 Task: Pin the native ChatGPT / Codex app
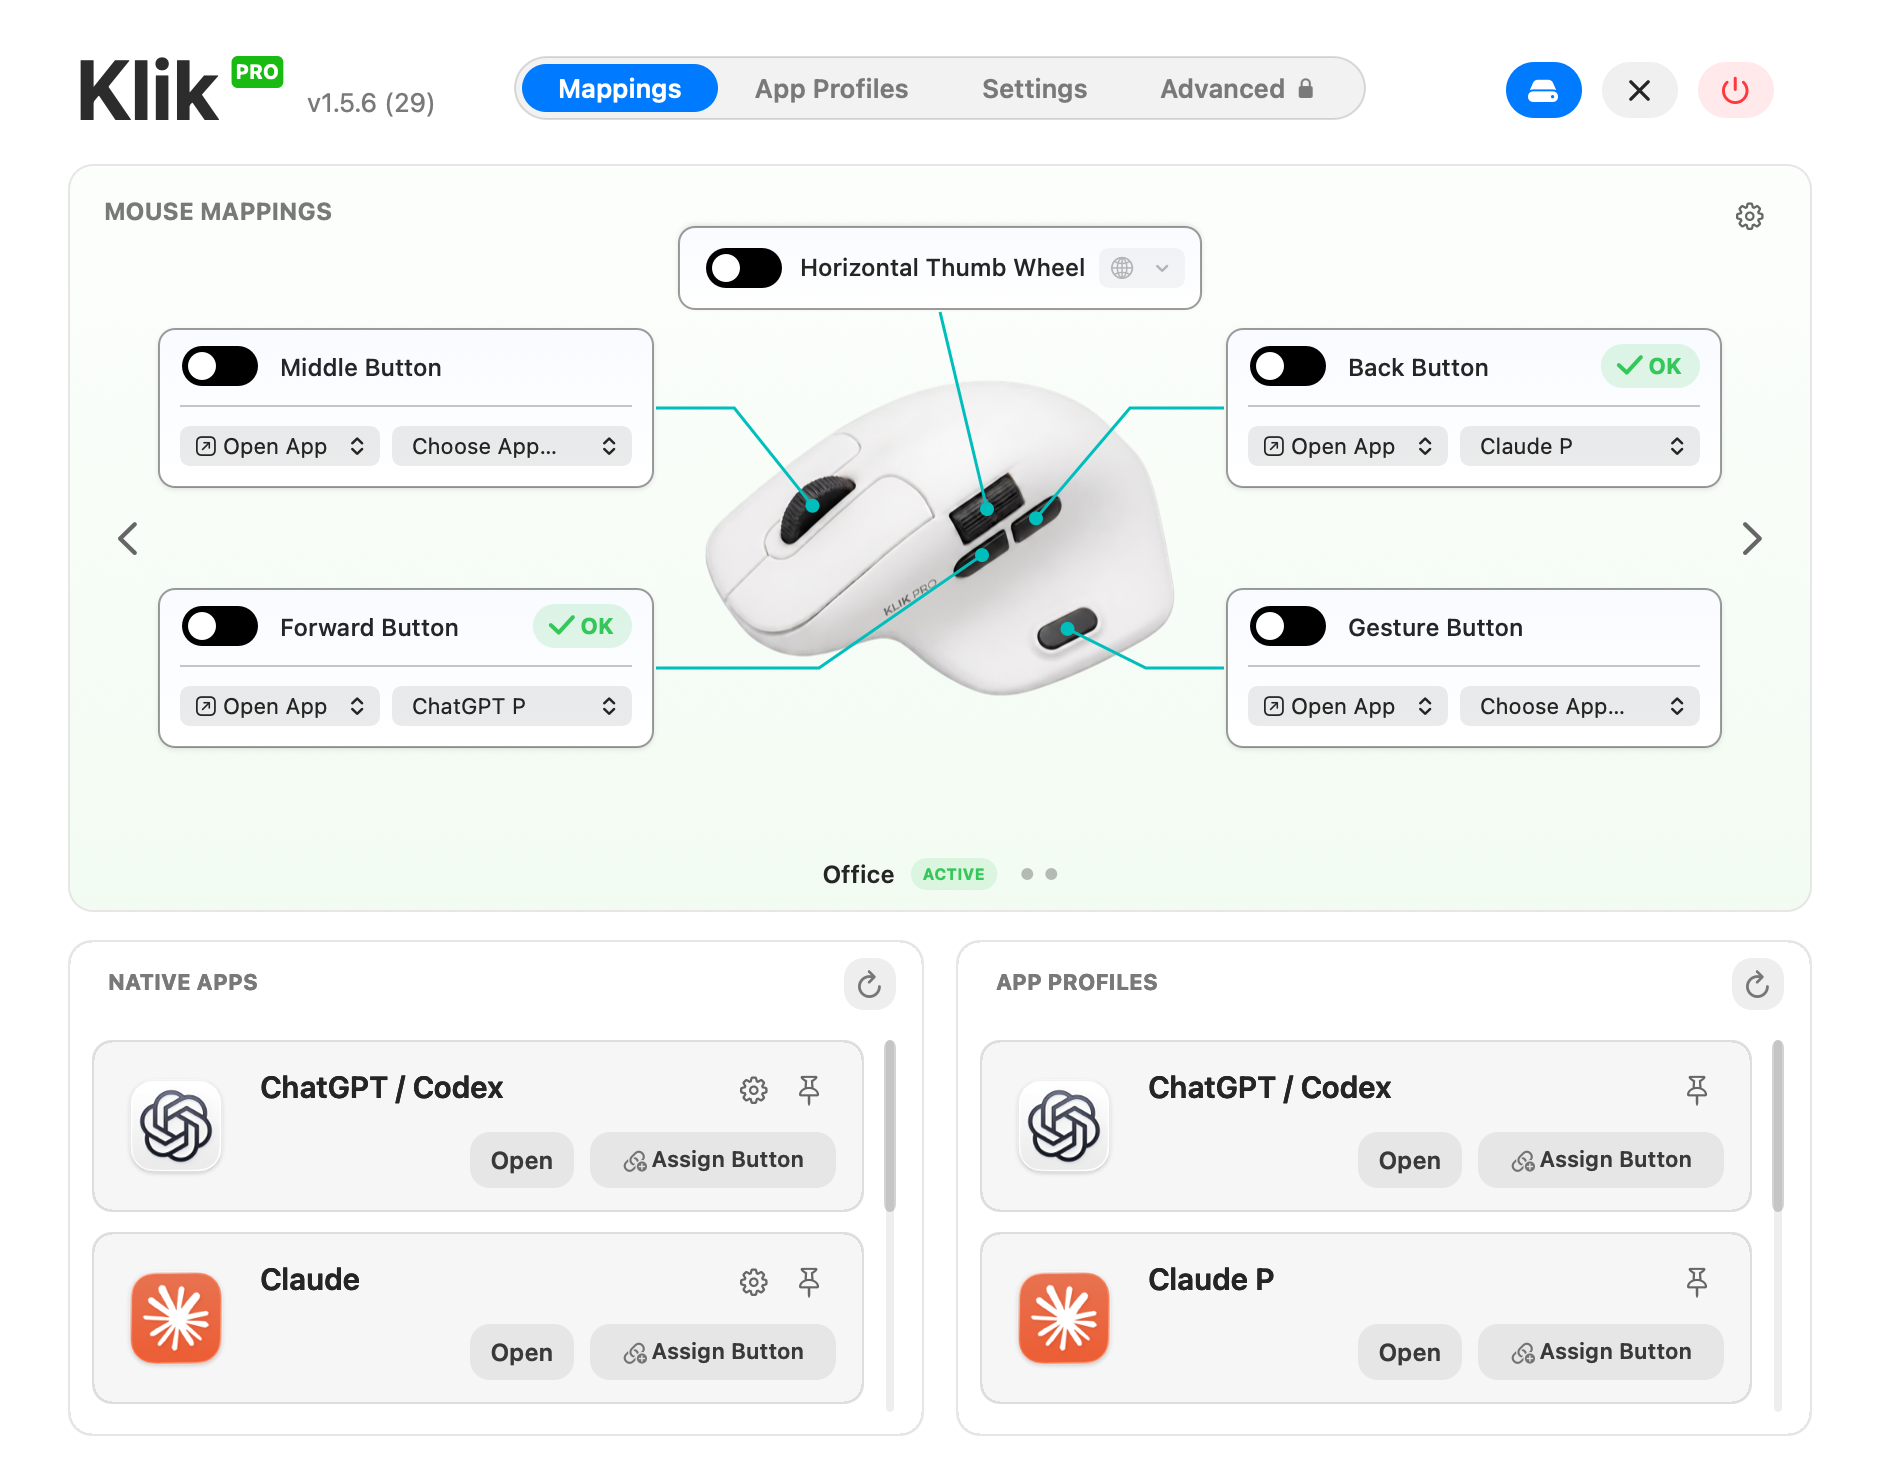click(x=809, y=1089)
